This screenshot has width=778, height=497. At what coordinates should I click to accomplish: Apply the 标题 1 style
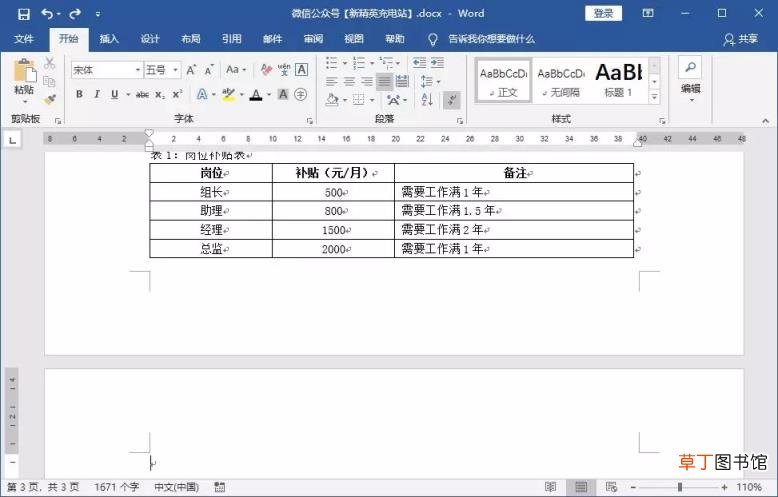[x=618, y=81]
